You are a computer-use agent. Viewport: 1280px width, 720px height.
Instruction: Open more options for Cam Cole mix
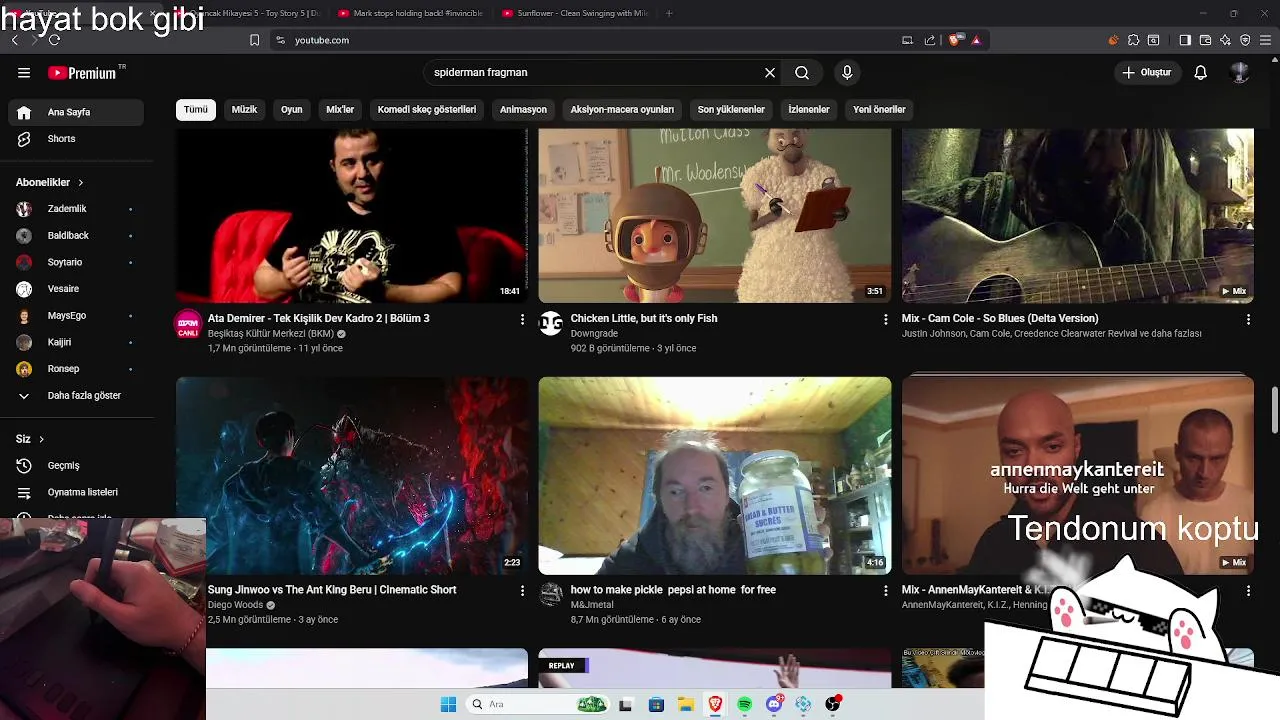(1248, 319)
